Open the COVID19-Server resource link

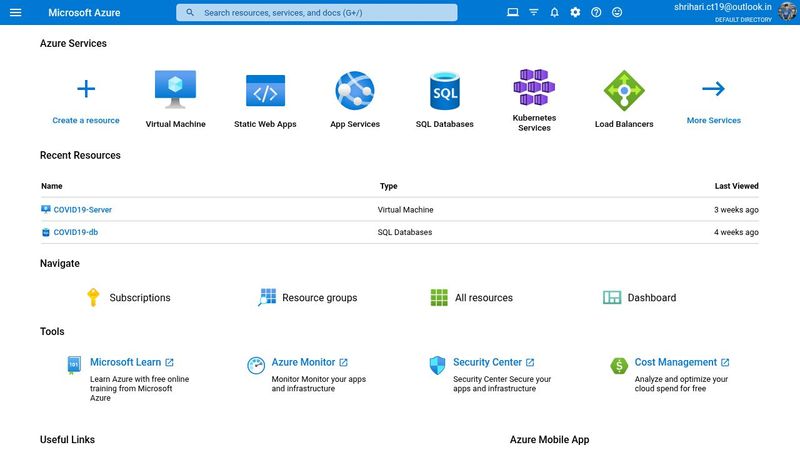(x=83, y=210)
